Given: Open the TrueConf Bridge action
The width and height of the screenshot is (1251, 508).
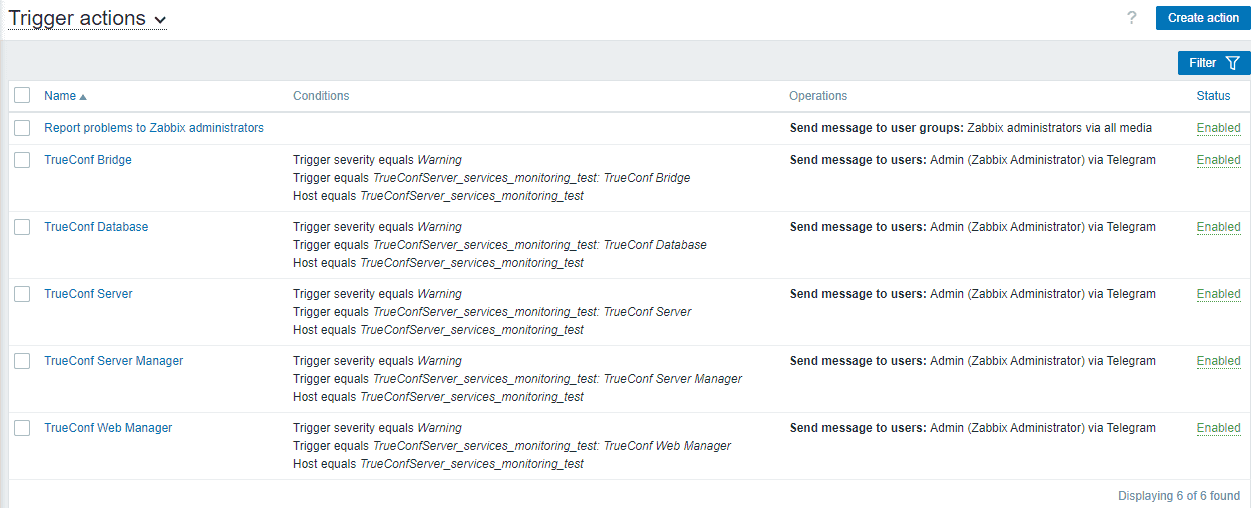Looking at the screenshot, I should [88, 160].
